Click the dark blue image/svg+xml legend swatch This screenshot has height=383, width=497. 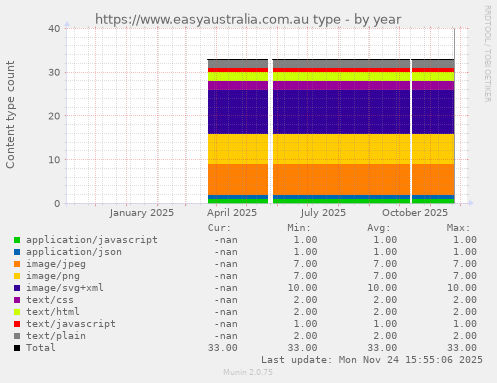[x=17, y=288]
